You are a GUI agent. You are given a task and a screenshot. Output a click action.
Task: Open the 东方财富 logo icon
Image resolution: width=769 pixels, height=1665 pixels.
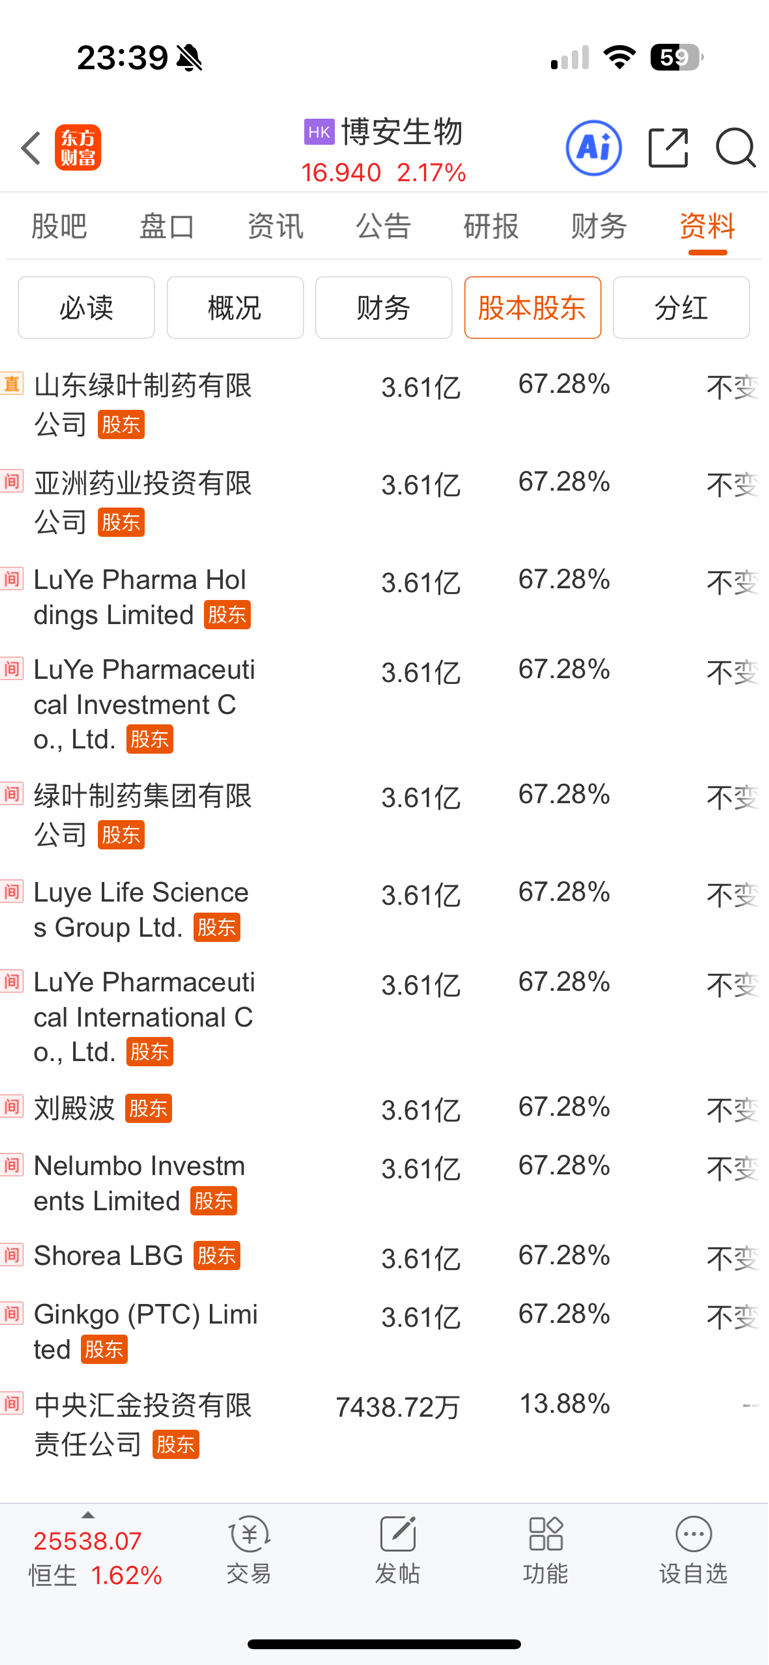[78, 148]
